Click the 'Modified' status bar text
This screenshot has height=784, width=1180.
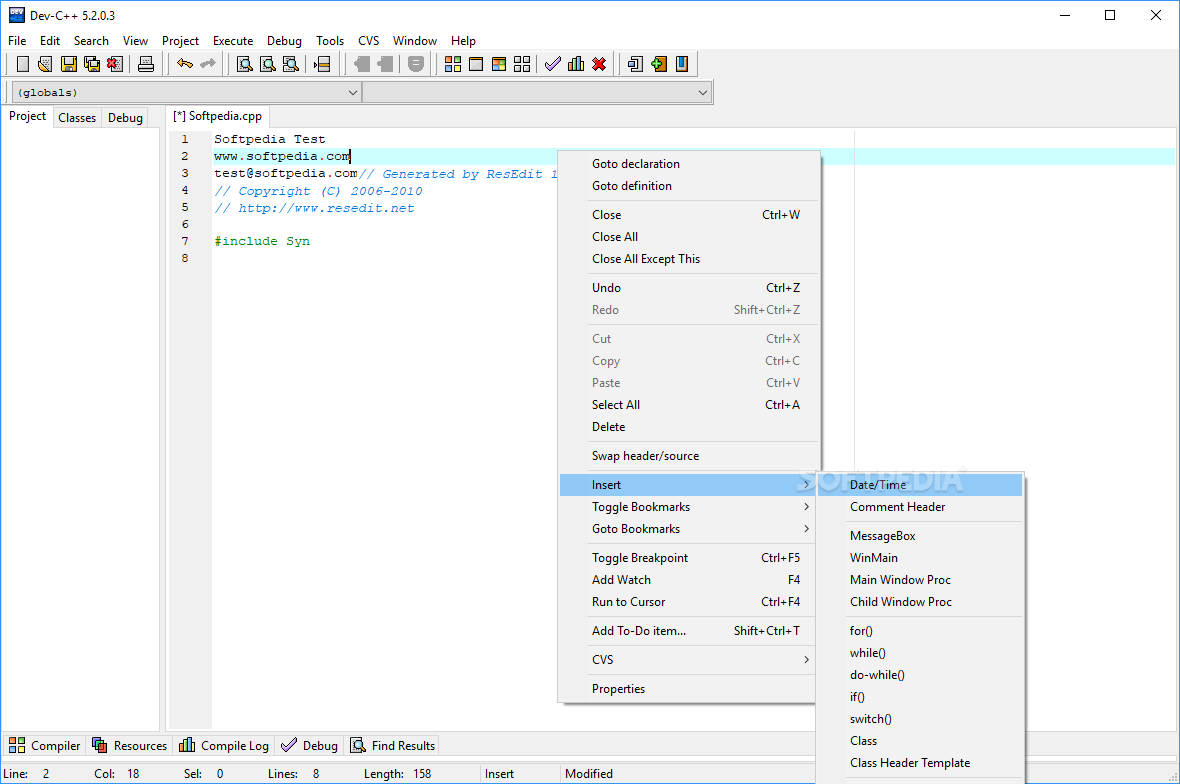[x=588, y=773]
